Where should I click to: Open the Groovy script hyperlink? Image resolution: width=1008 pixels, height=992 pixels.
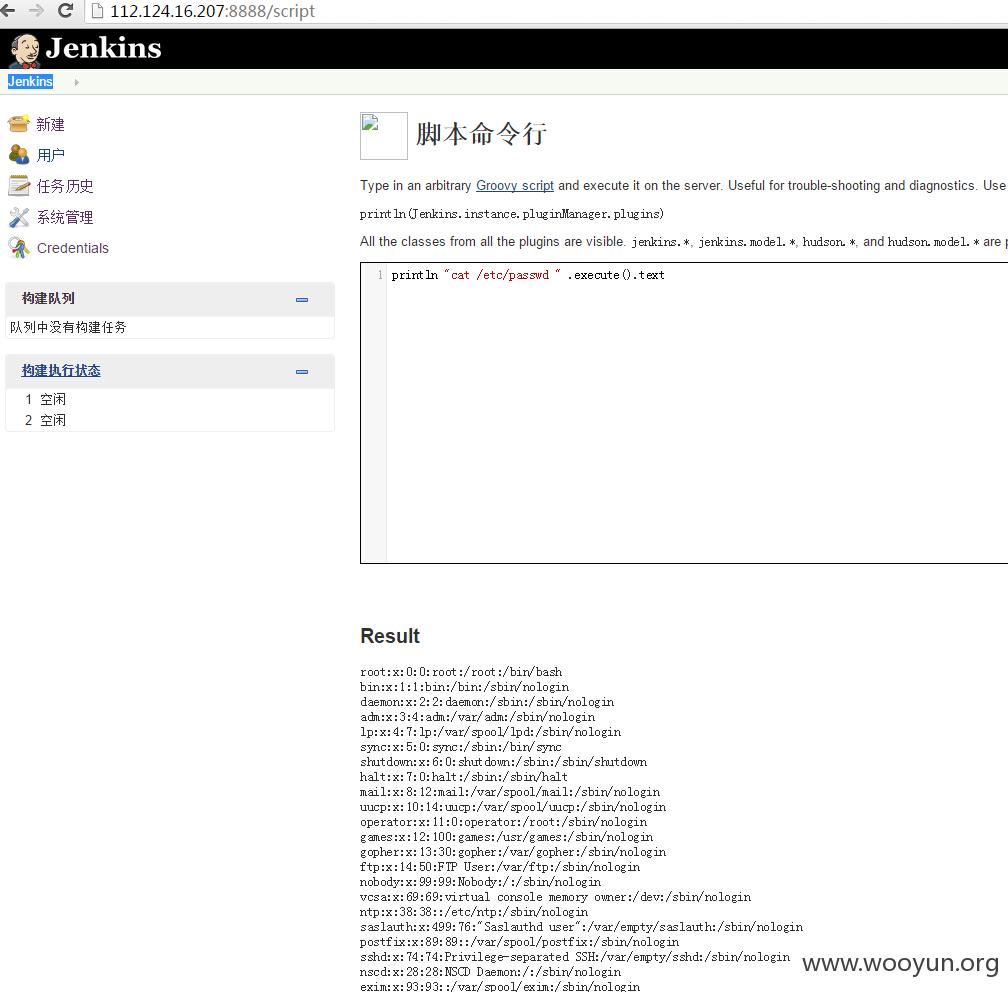[x=514, y=185]
